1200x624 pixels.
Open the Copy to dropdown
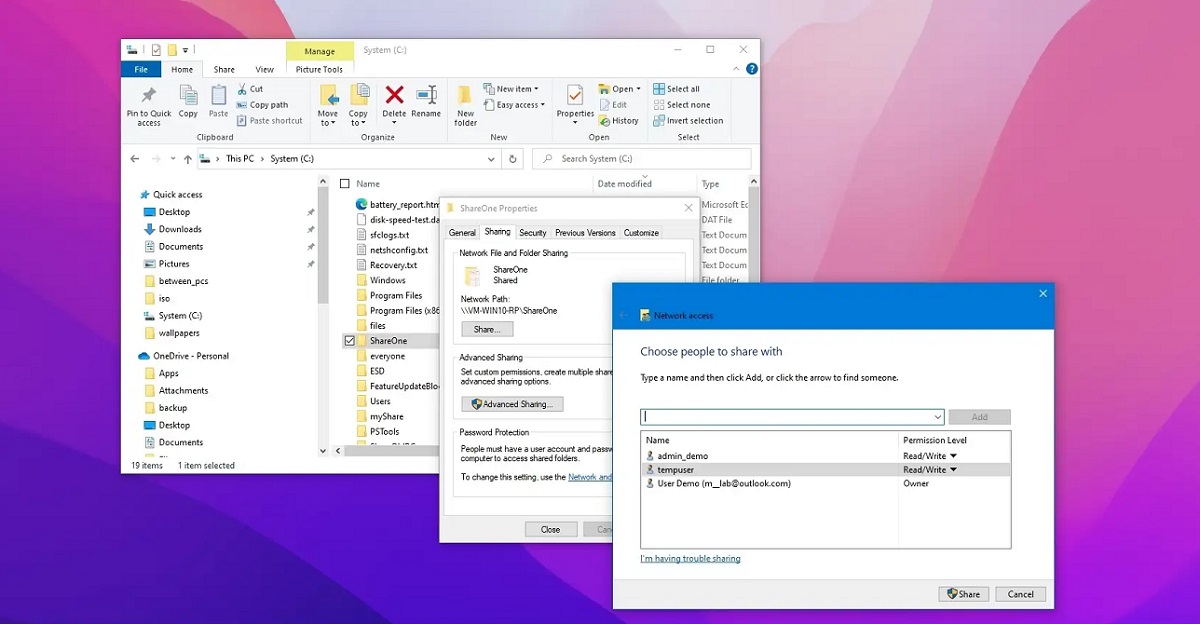coord(358,119)
